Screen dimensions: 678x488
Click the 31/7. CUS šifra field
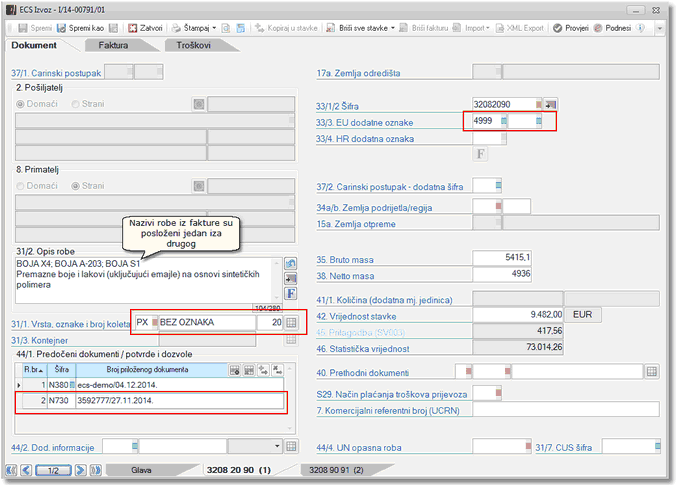point(631,446)
